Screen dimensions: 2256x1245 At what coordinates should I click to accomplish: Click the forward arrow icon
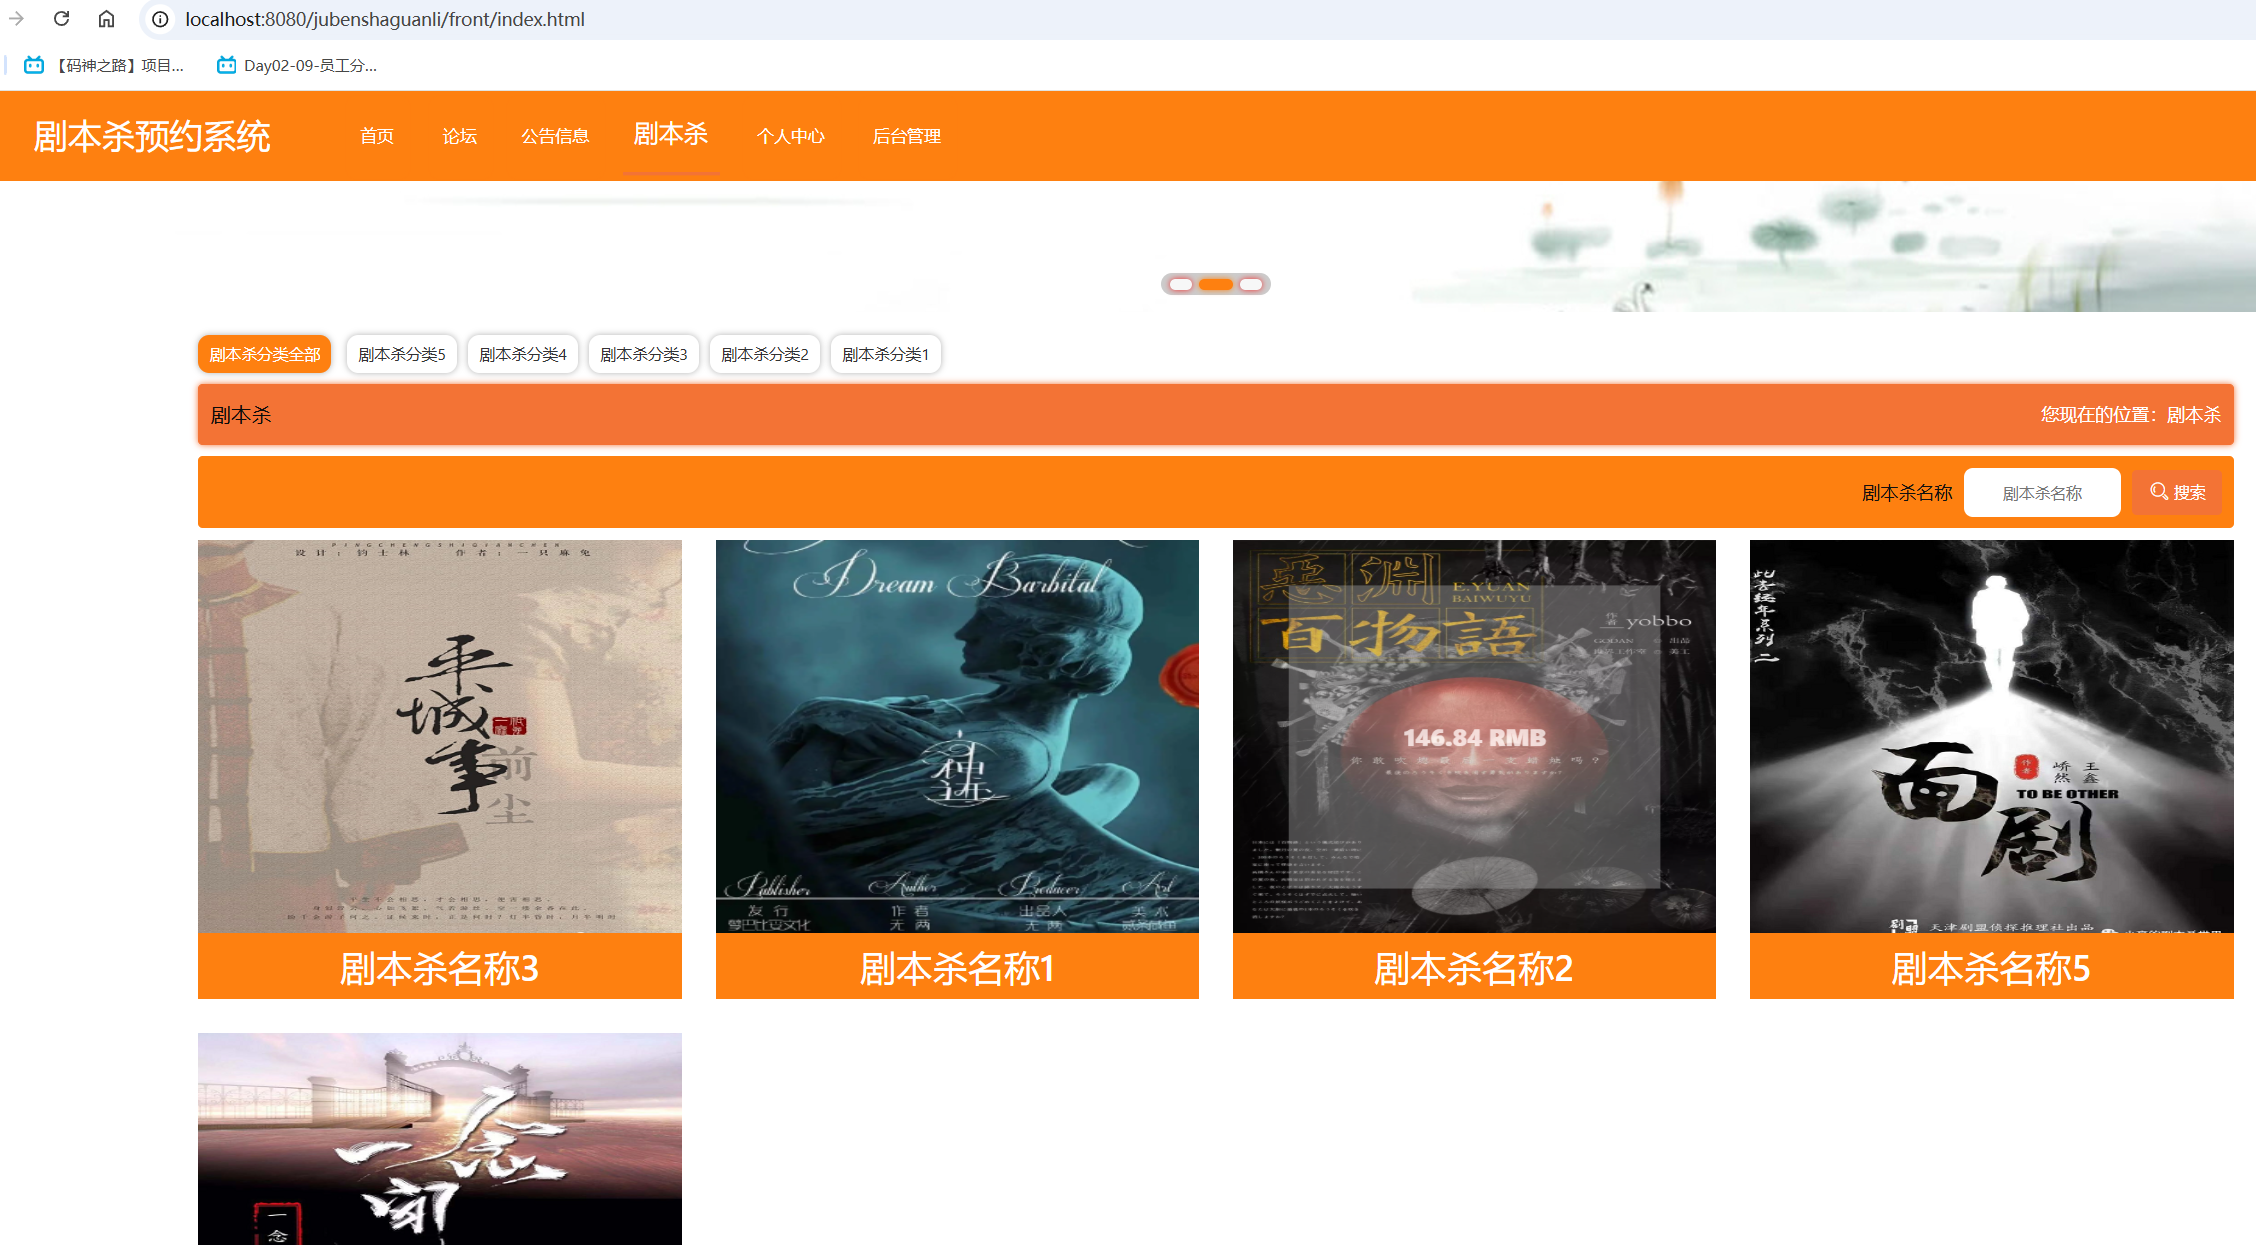click(x=16, y=19)
